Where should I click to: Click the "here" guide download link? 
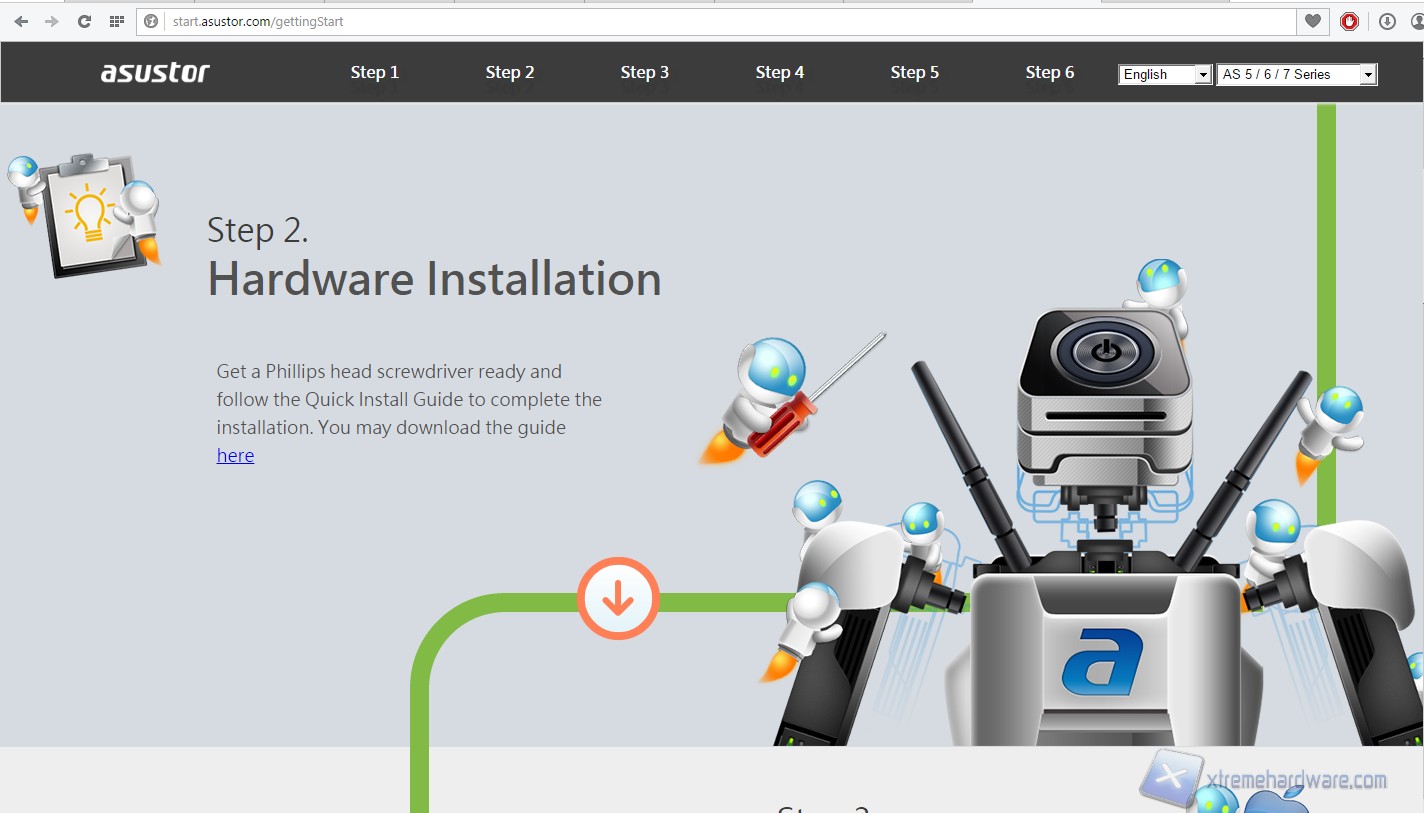[x=235, y=456]
